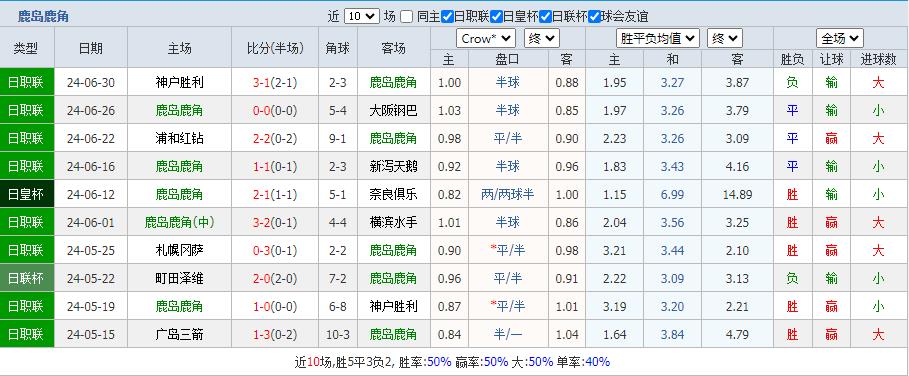The height and width of the screenshot is (376, 909).
Task: Click the 鹿岛鹿角 team title
Action: (43, 17)
